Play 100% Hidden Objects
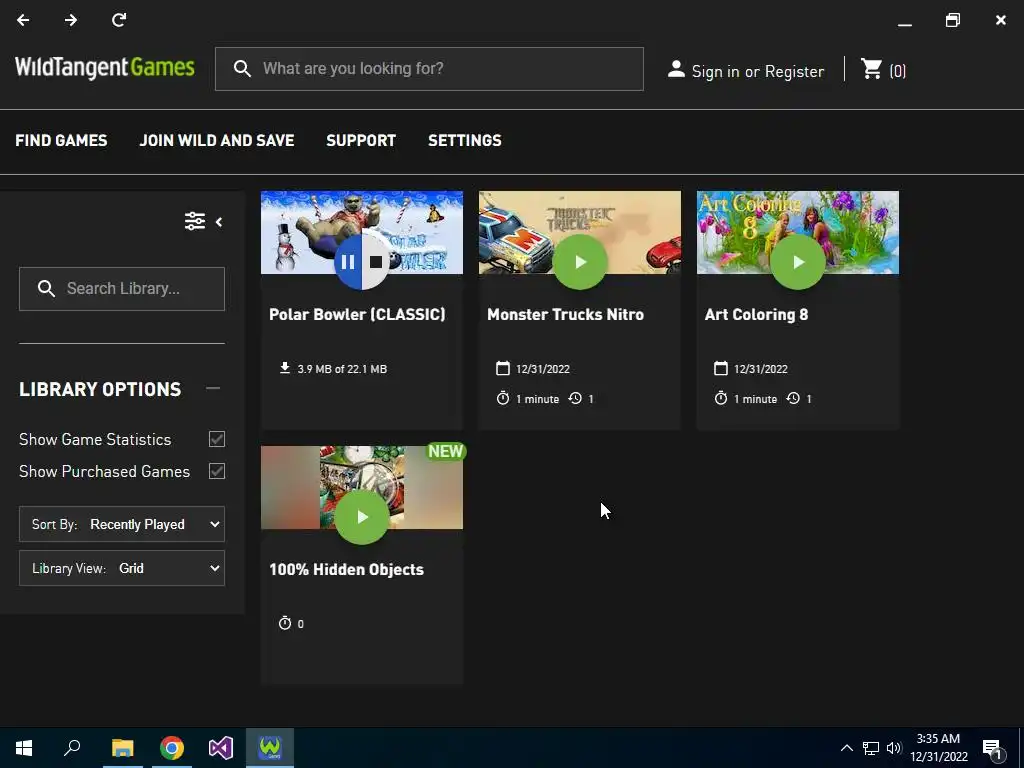The image size is (1024, 768). click(x=362, y=517)
